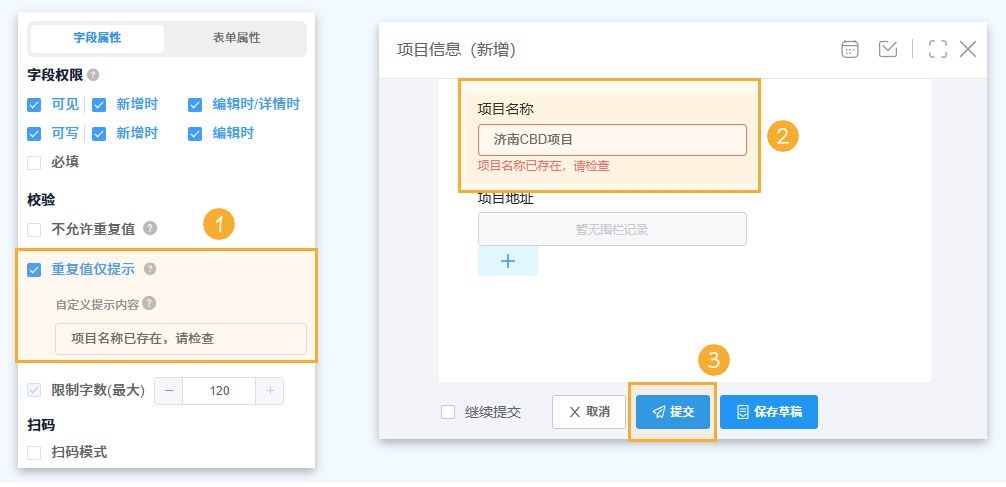Switch to the 表单属性 tab
This screenshot has width=1006, height=487.
(x=236, y=38)
